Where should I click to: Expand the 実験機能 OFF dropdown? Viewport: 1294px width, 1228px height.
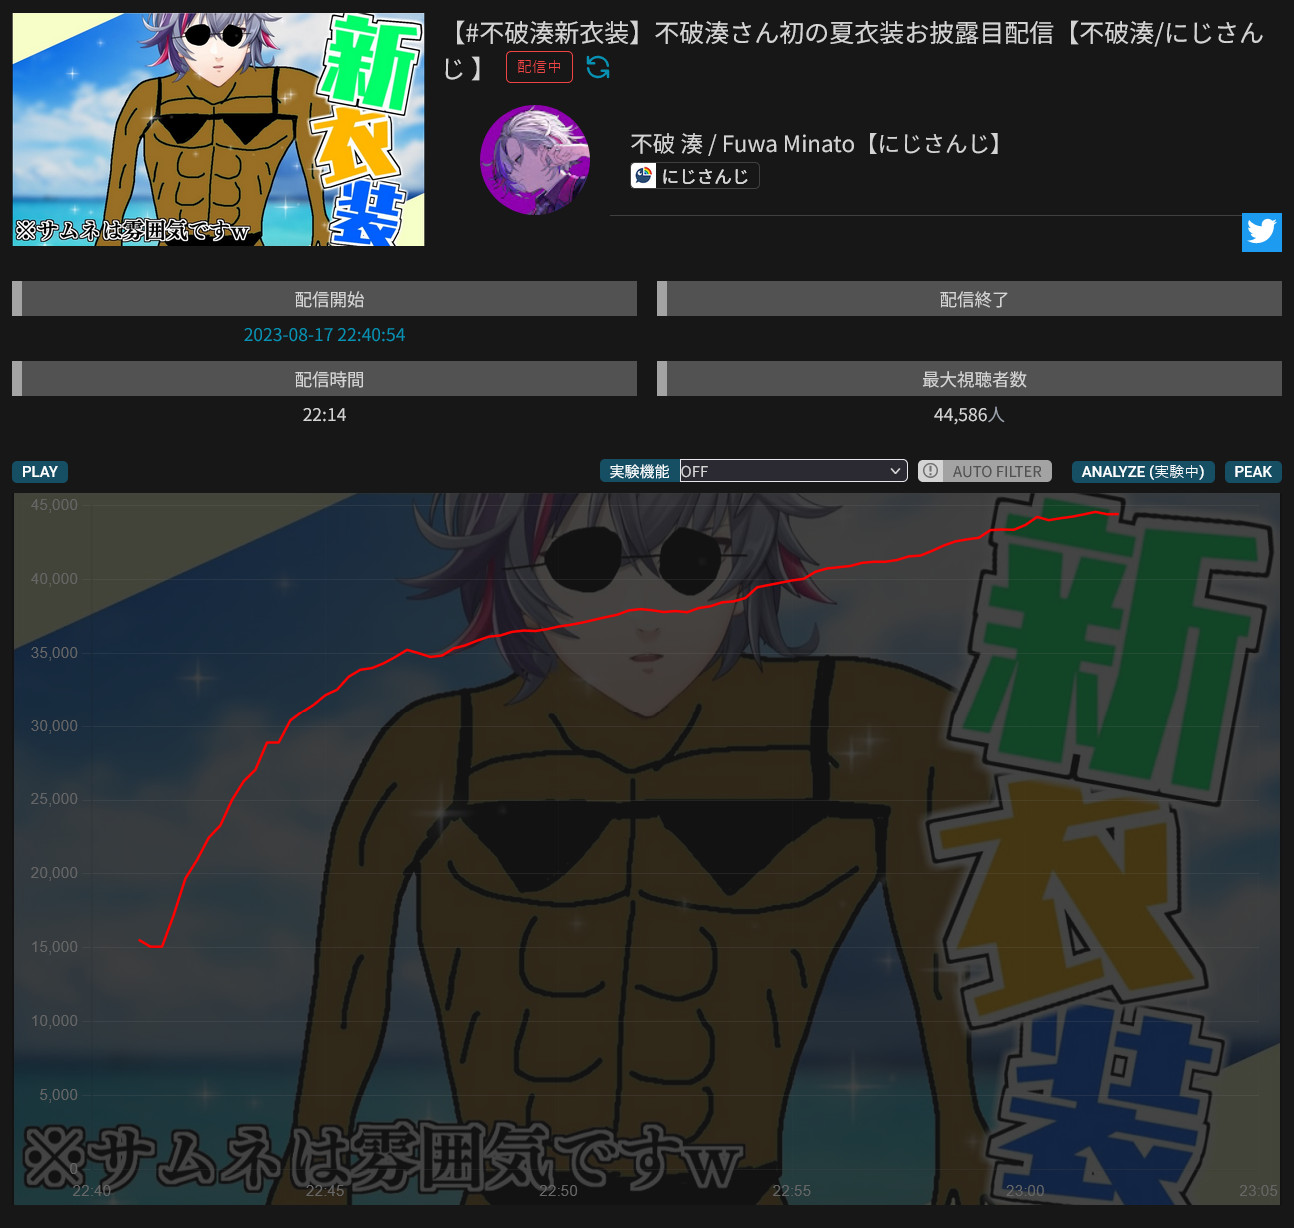pos(793,471)
